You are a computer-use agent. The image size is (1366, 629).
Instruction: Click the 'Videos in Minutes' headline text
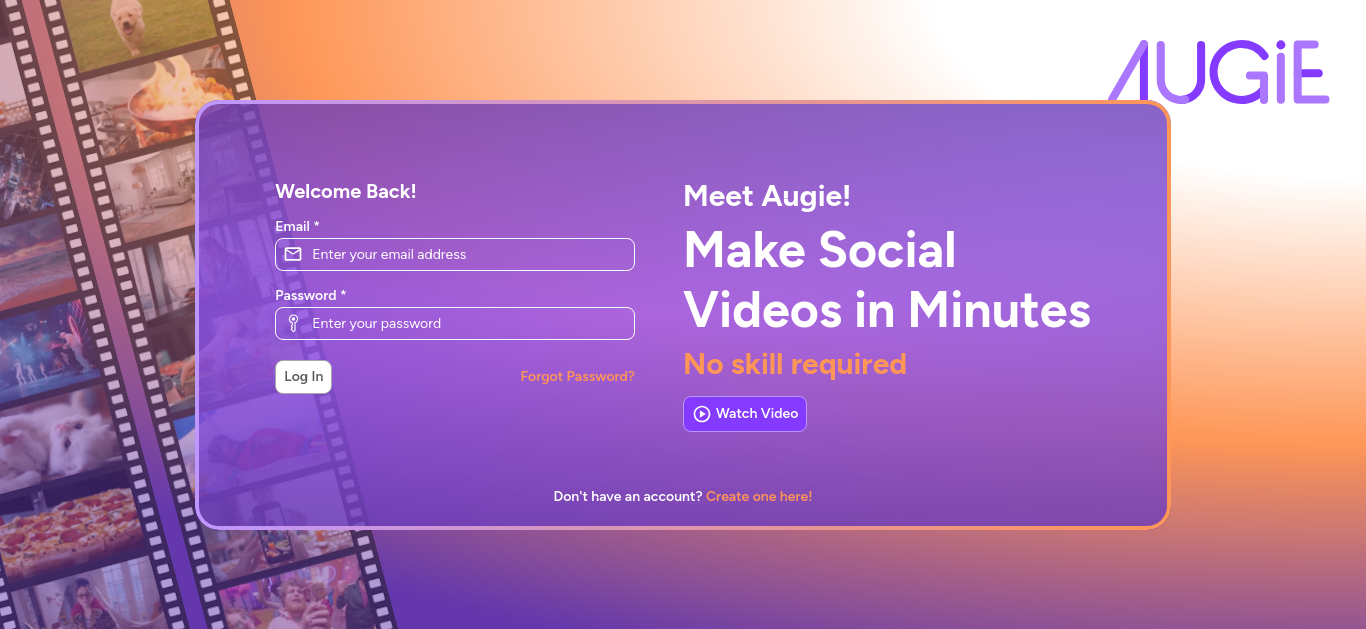(x=887, y=309)
